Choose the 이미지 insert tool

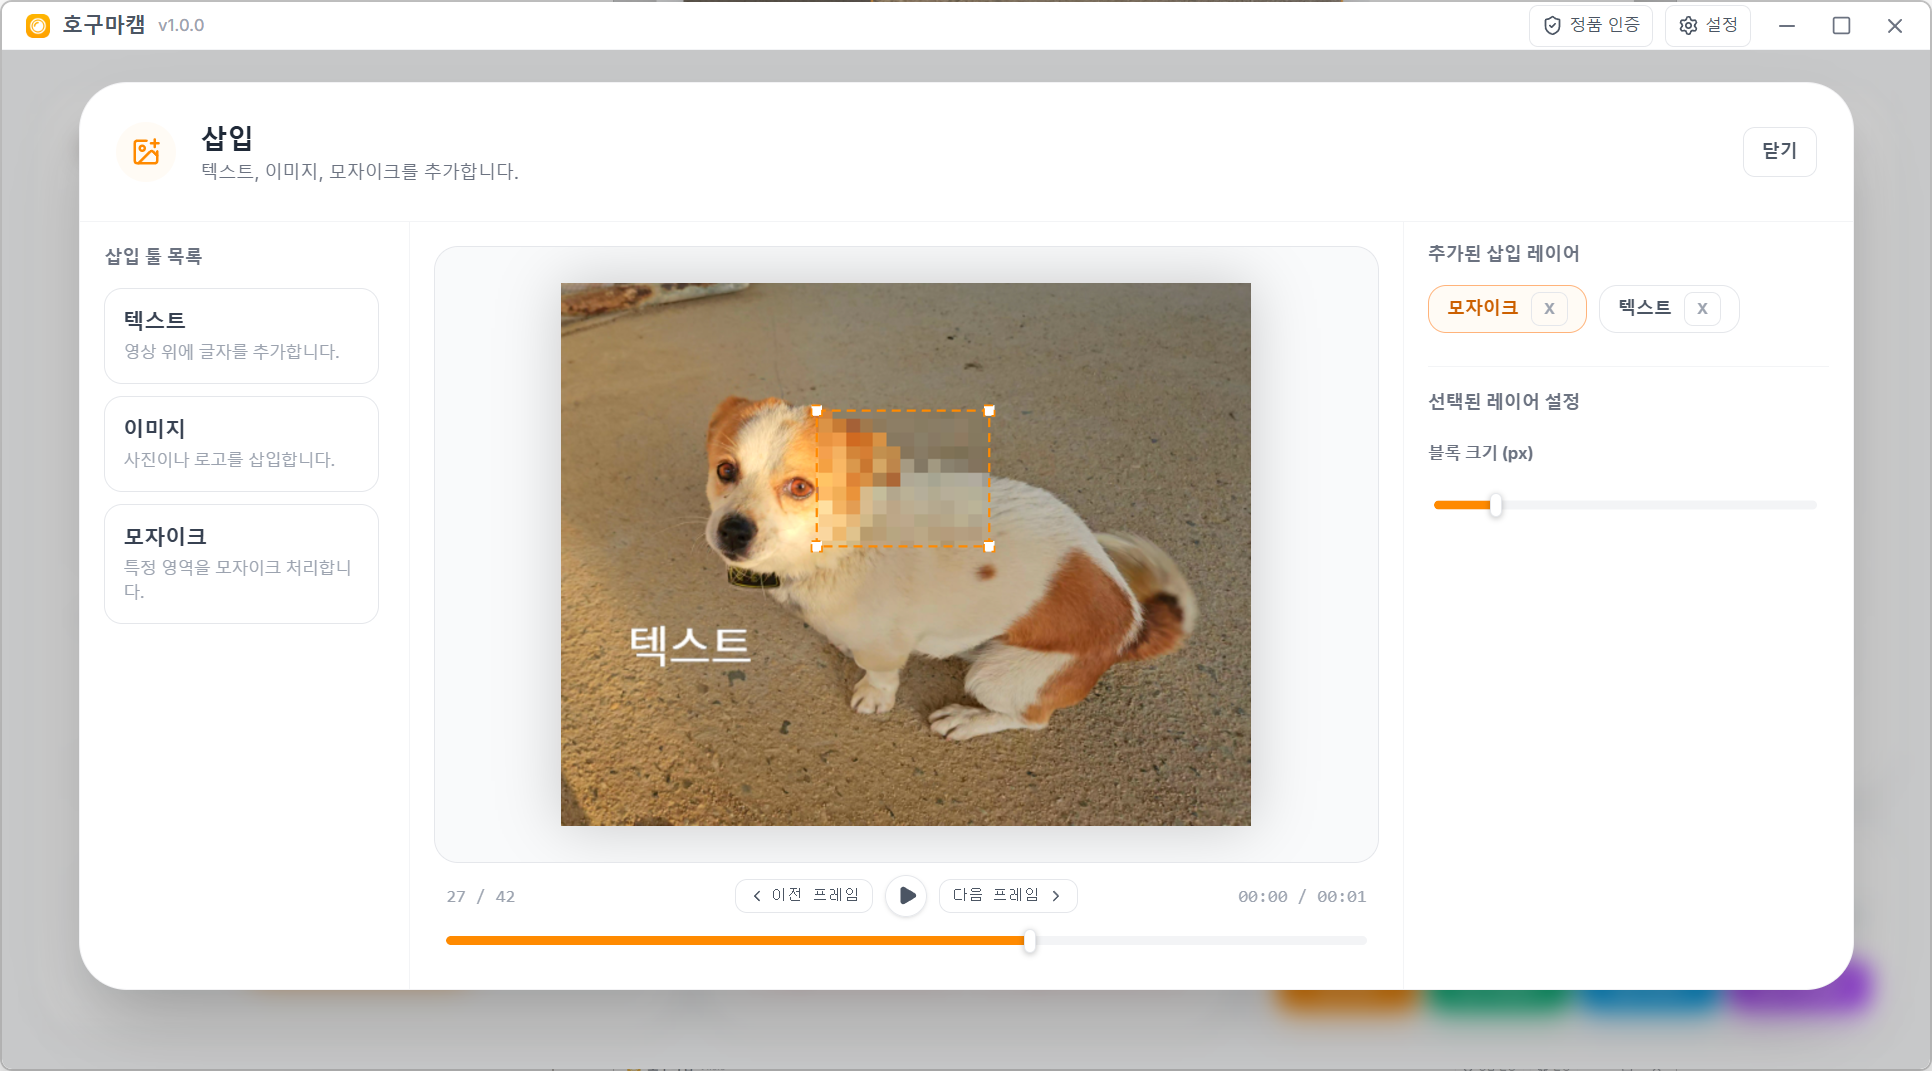(241, 444)
